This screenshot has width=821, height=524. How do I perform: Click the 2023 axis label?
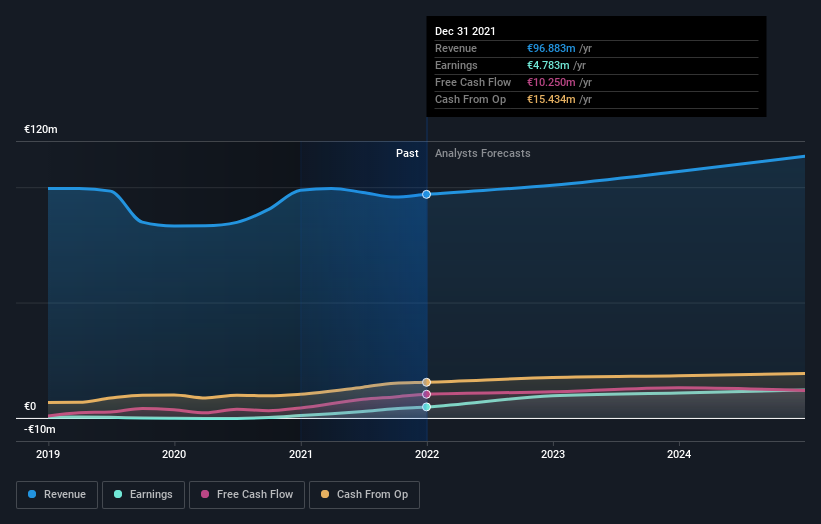[x=553, y=454]
